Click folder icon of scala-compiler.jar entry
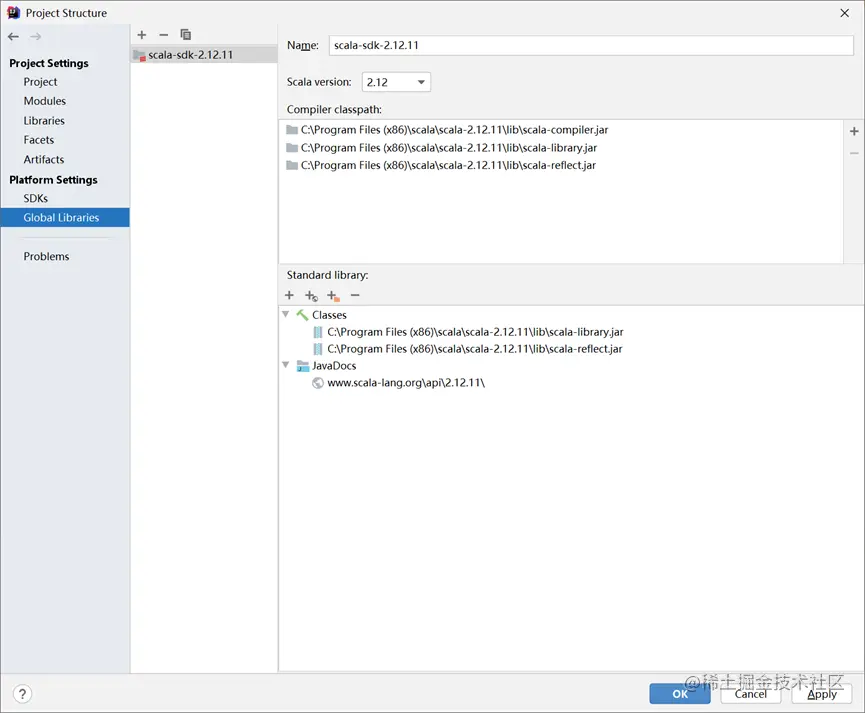This screenshot has width=865, height=713. [x=292, y=130]
